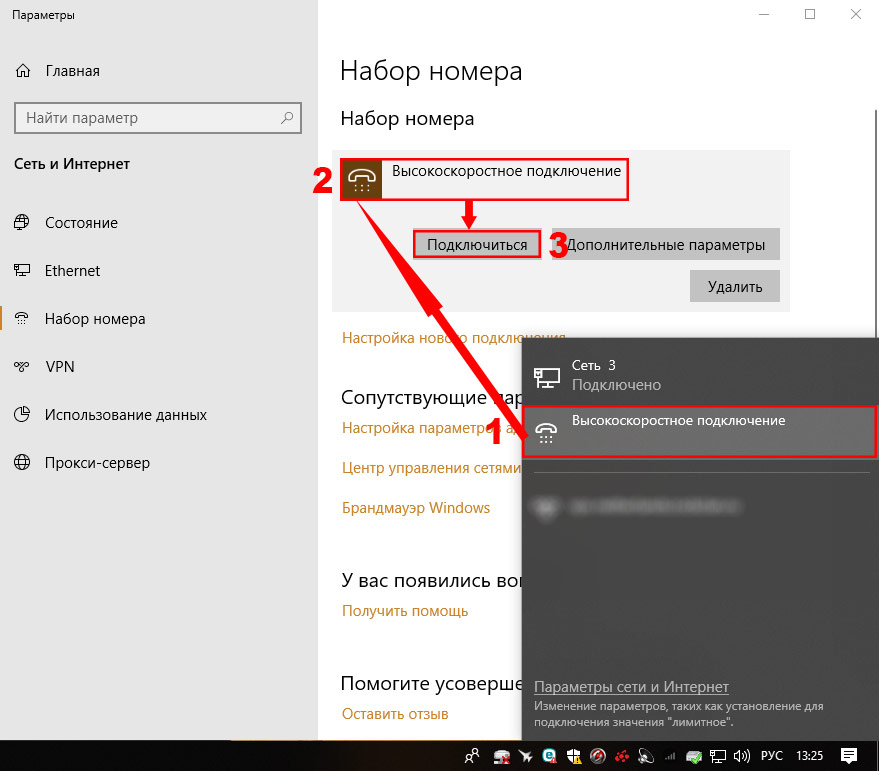Screen dimensions: 879x771
Task: Click the signal bars tray icon
Action: (670, 756)
